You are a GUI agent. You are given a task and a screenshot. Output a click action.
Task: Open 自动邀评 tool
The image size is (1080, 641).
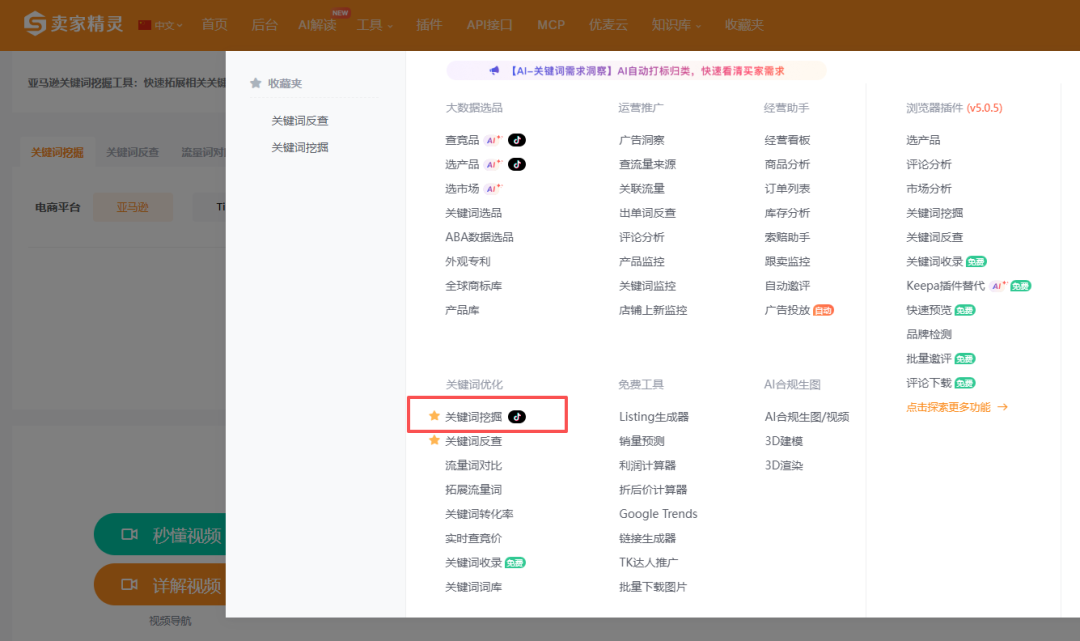tap(787, 286)
